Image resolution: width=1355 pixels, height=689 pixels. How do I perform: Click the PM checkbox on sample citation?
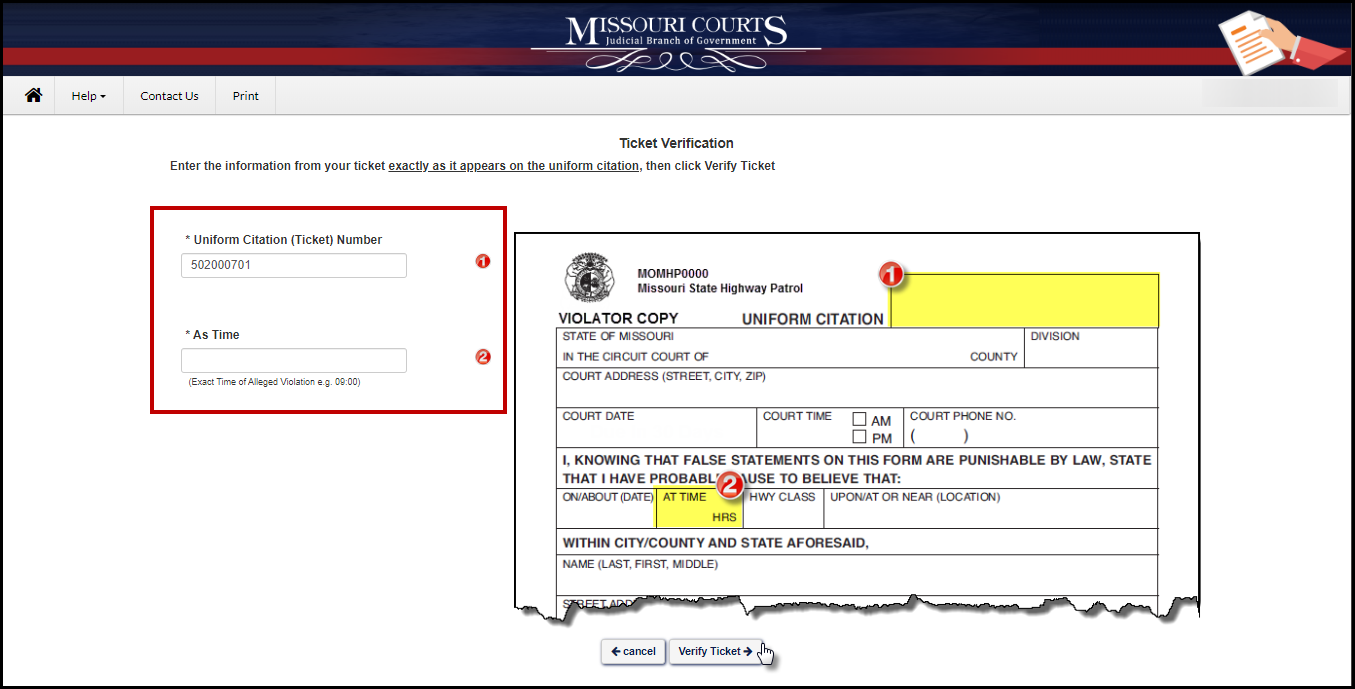click(859, 437)
